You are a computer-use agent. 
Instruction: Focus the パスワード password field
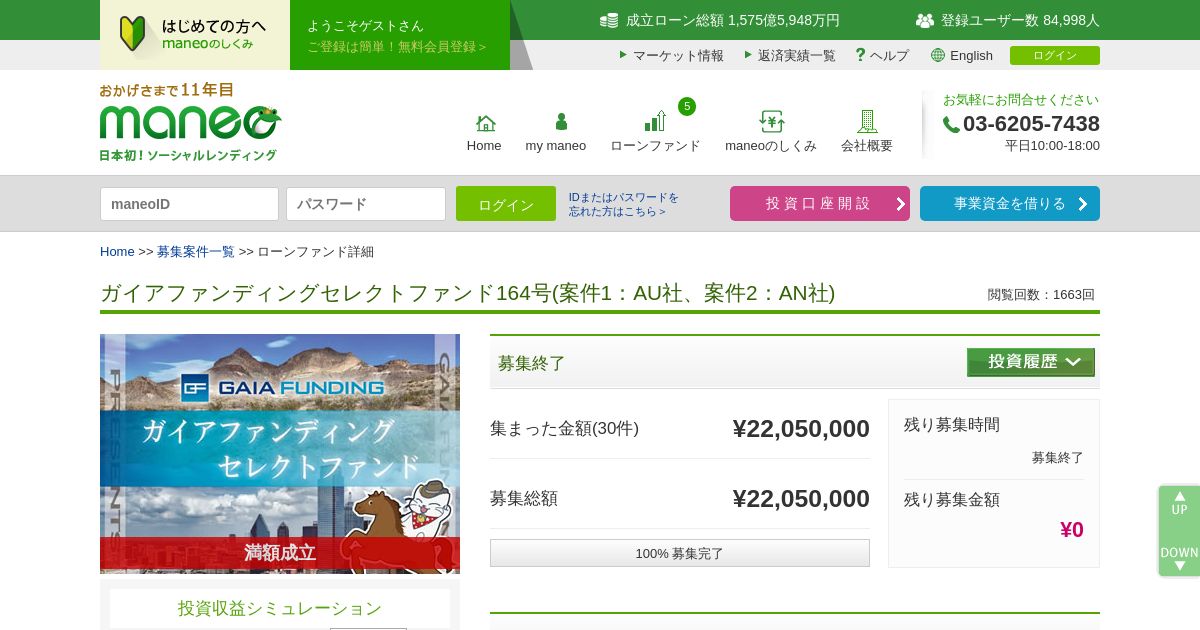click(366, 204)
